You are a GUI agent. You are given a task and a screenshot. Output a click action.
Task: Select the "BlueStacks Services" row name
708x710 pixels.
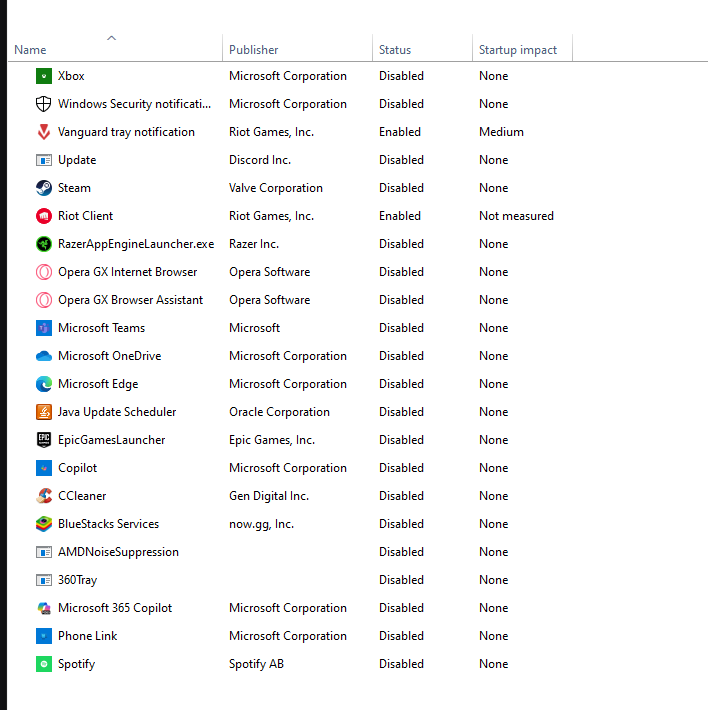coord(109,524)
